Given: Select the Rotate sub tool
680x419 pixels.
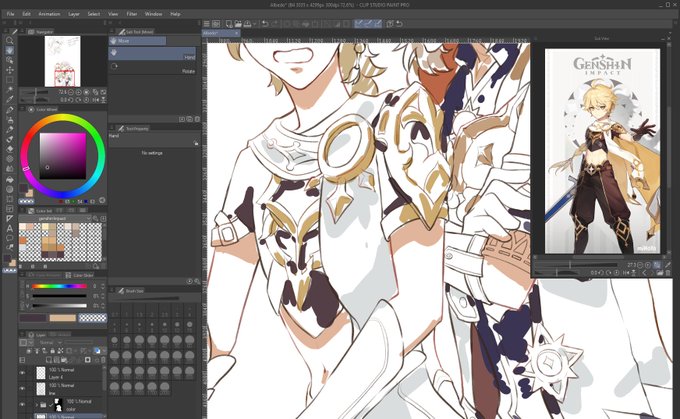Looking at the screenshot, I should coord(152,68).
